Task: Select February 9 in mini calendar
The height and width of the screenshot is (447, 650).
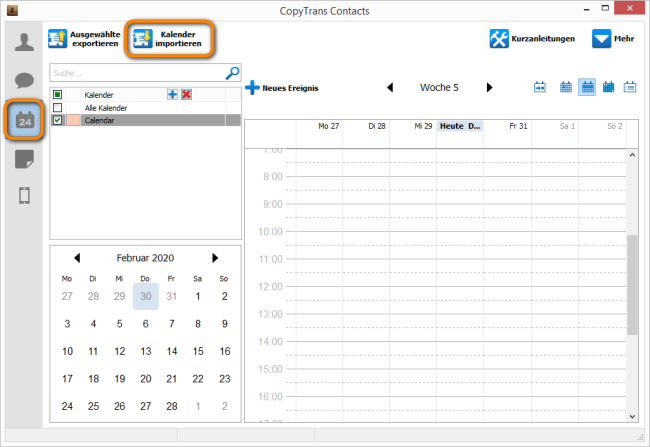Action: [224, 323]
